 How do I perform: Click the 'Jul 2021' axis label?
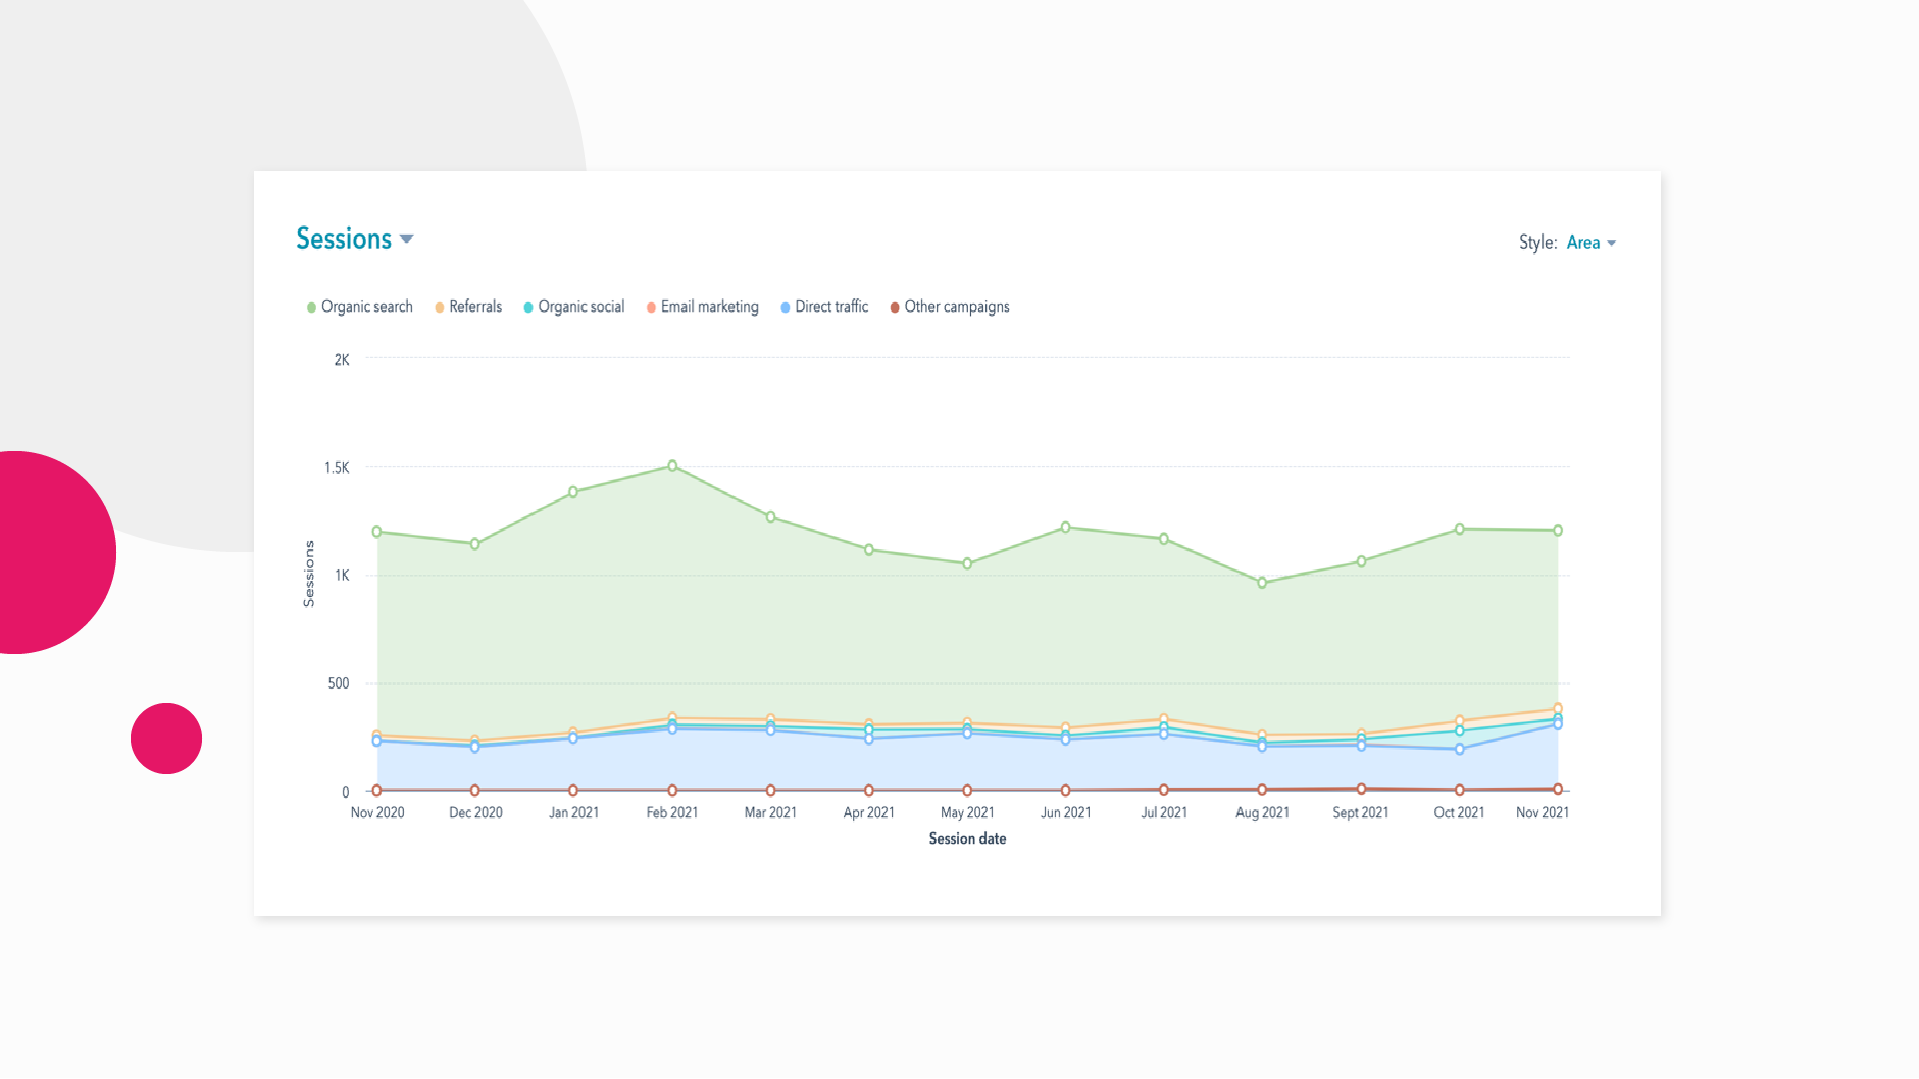[1163, 813]
